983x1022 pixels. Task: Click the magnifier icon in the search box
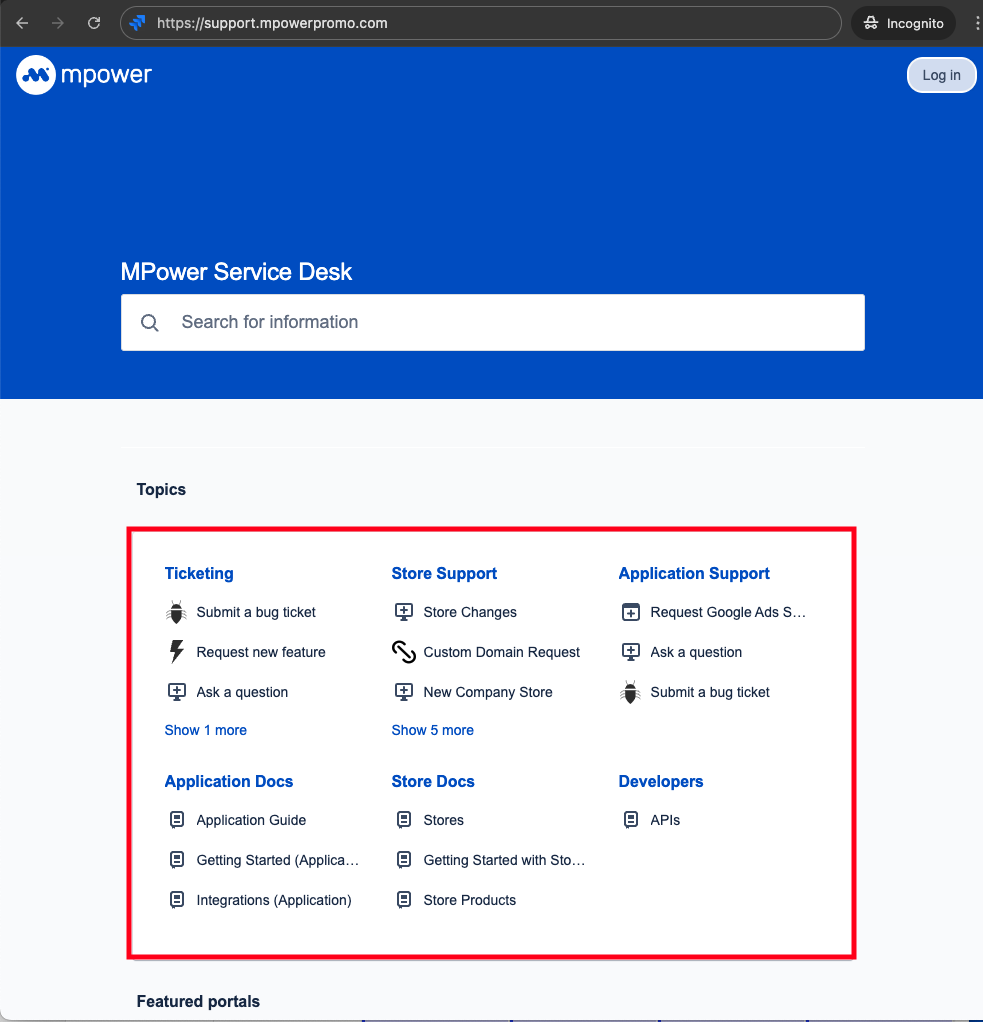[150, 323]
